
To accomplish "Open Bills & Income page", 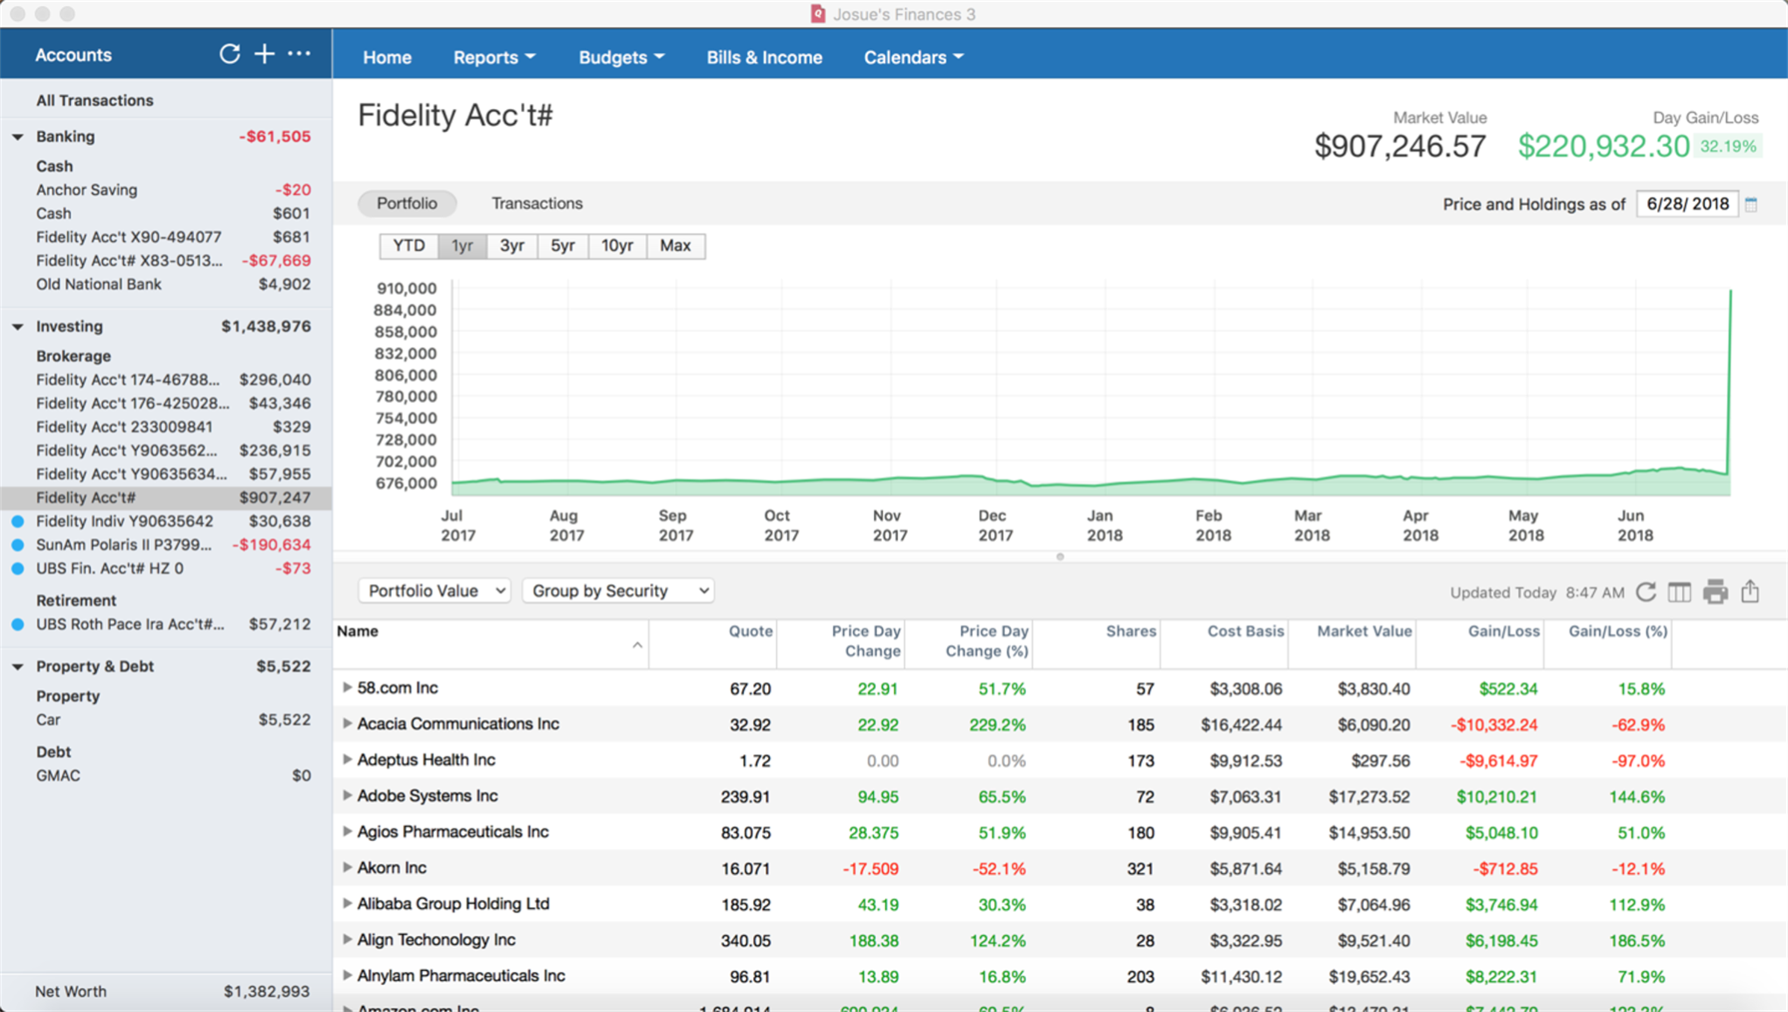I will coord(764,57).
